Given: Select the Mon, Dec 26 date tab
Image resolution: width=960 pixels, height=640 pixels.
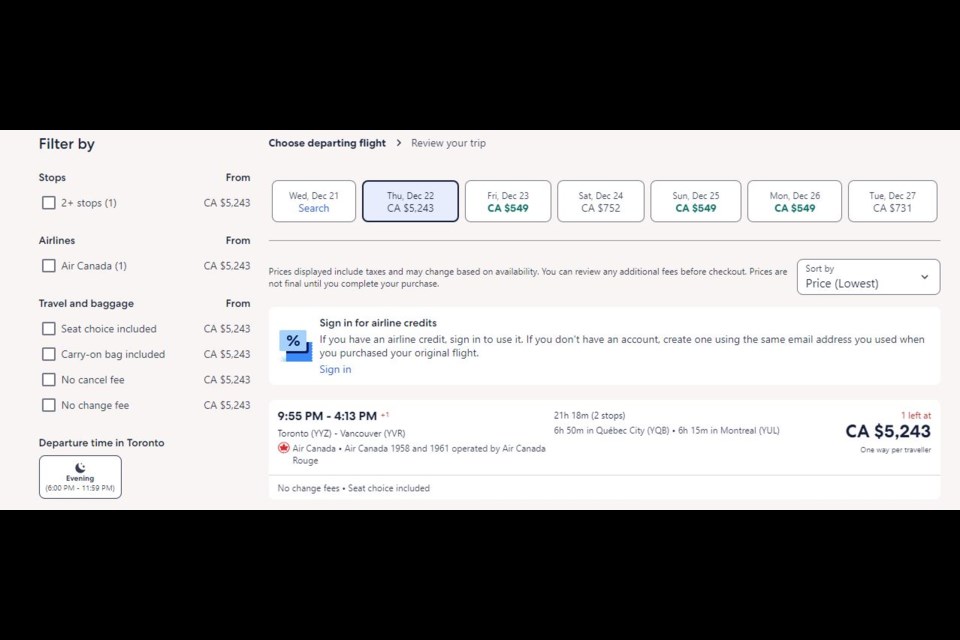Looking at the screenshot, I should pos(795,201).
